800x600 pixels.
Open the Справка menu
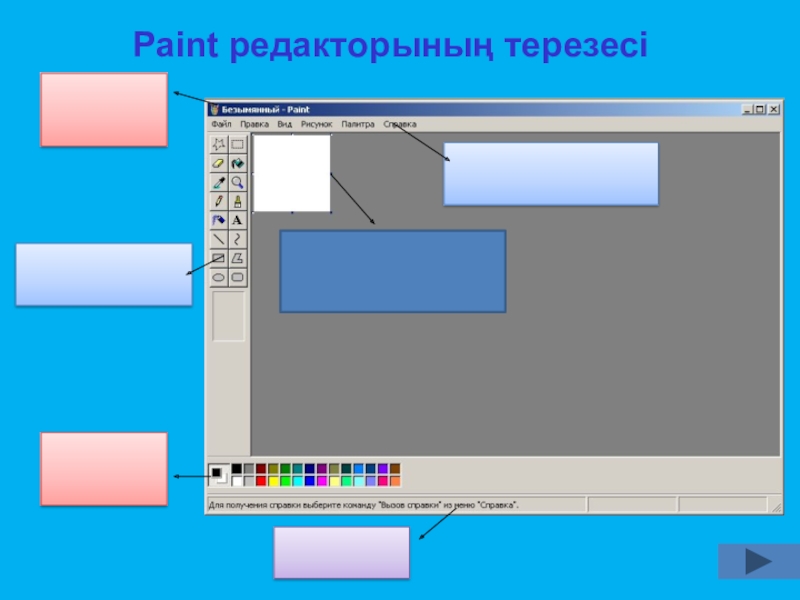(x=400, y=124)
